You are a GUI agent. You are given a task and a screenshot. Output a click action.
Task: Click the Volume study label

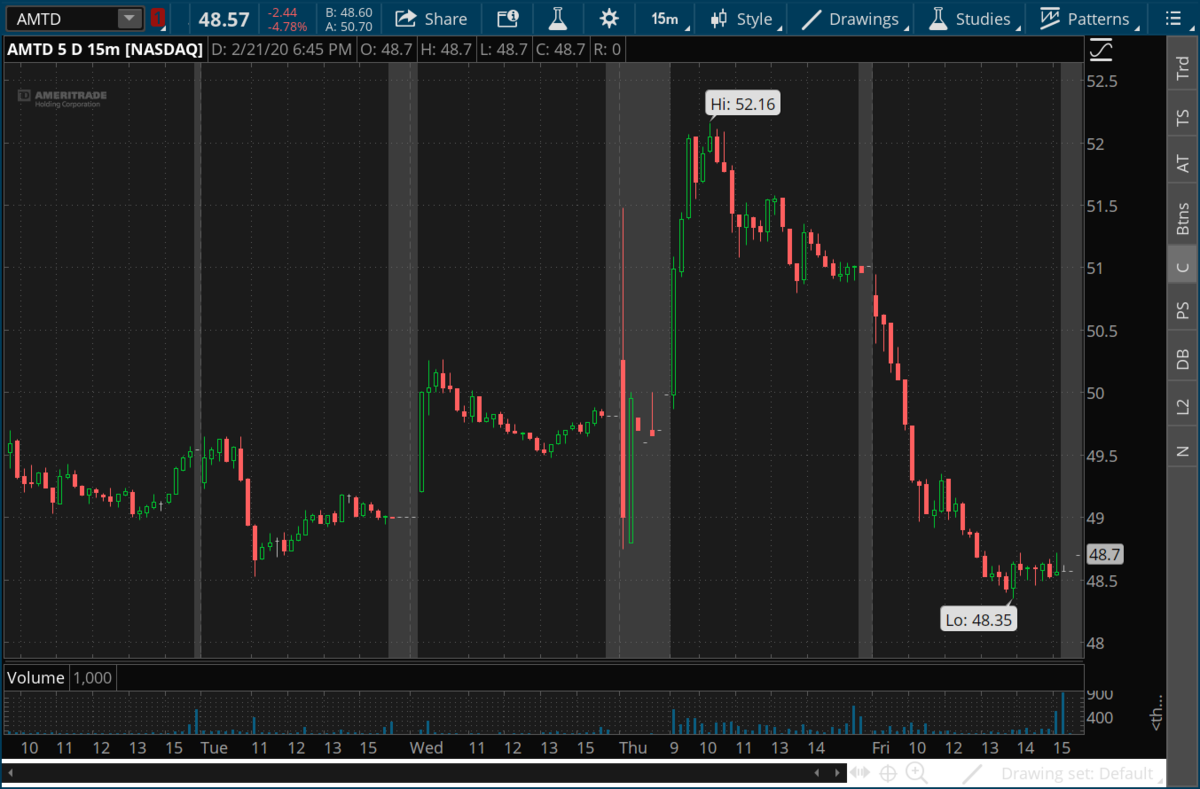[x=36, y=678]
